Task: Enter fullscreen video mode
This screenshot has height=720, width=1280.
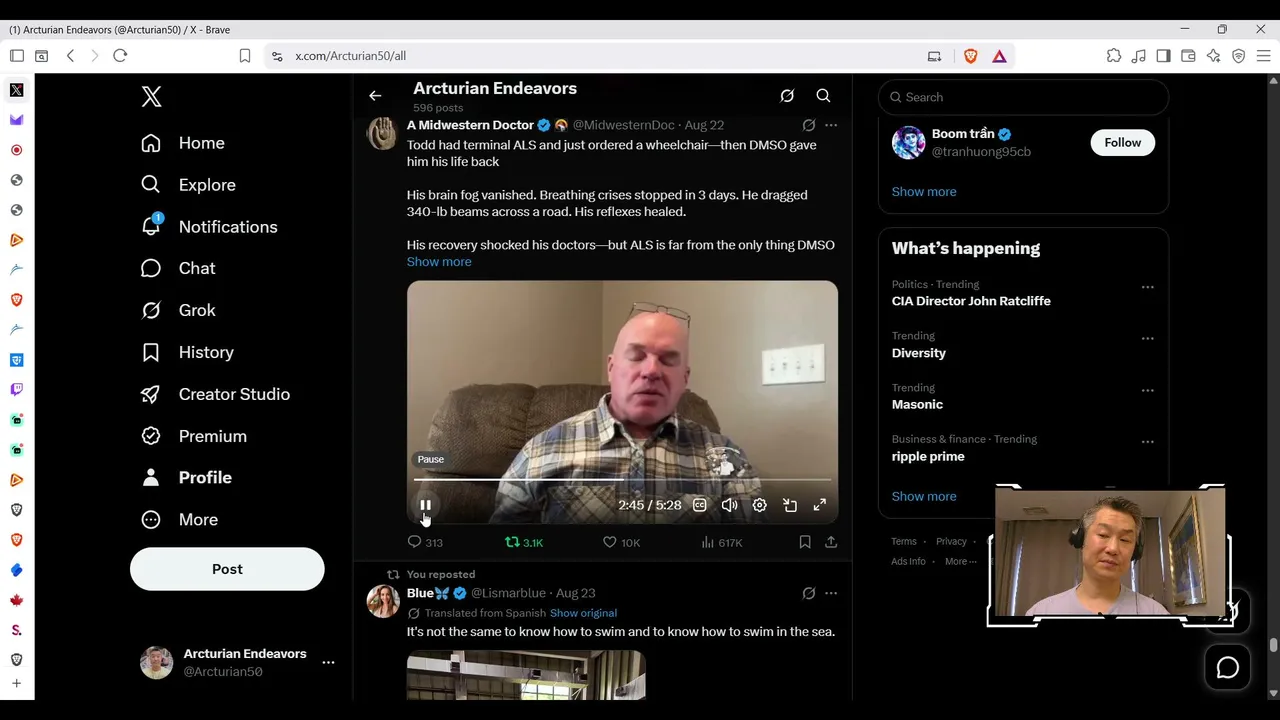Action: coord(820,505)
